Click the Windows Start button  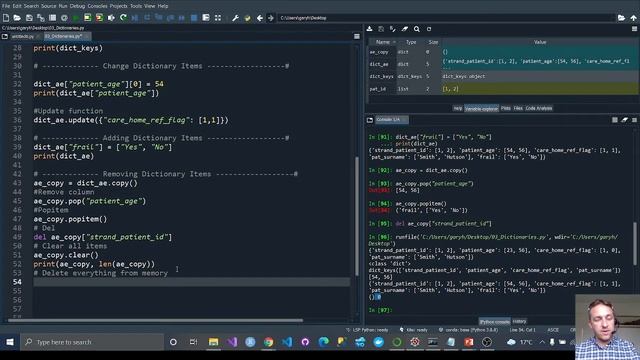[x=10, y=342]
